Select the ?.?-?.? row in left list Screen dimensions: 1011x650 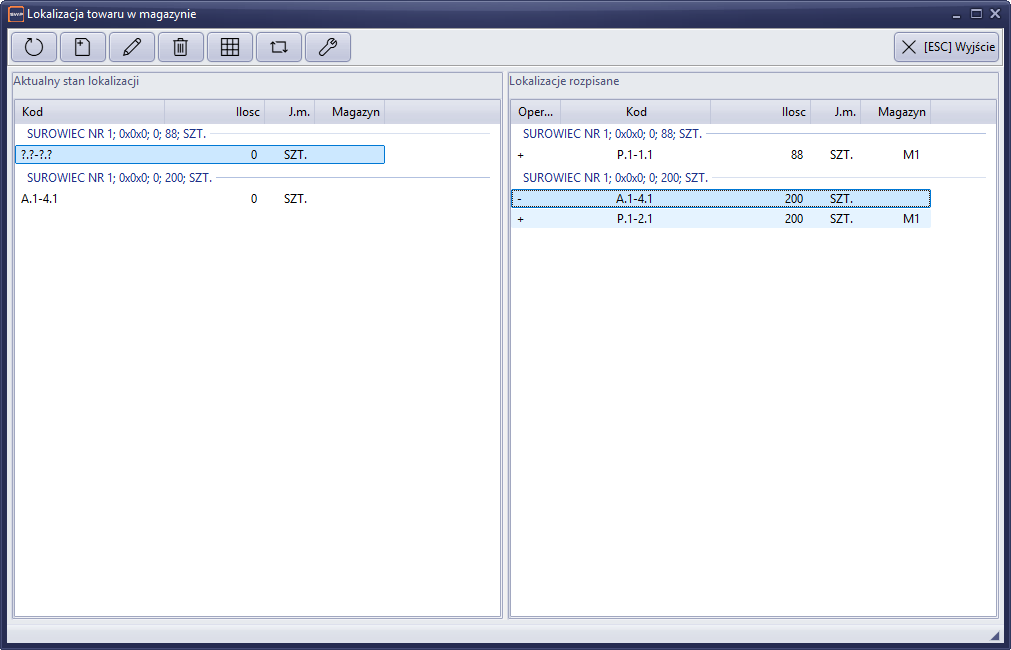click(200, 155)
